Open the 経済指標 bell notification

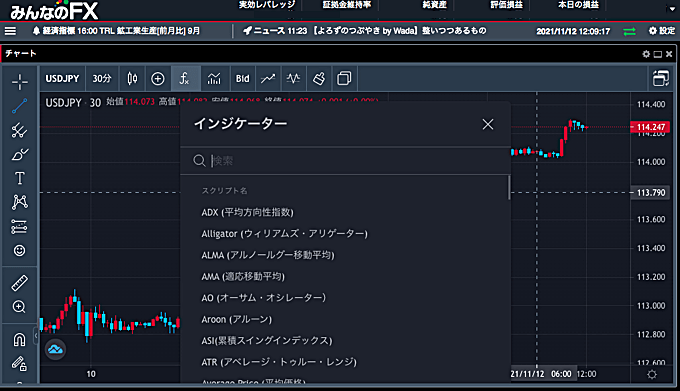coord(116,31)
